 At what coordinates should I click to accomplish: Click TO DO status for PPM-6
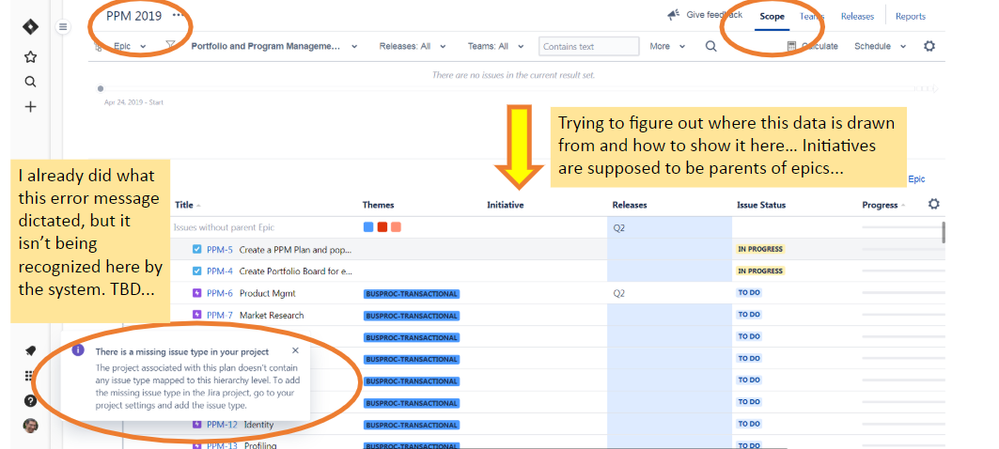coord(749,293)
